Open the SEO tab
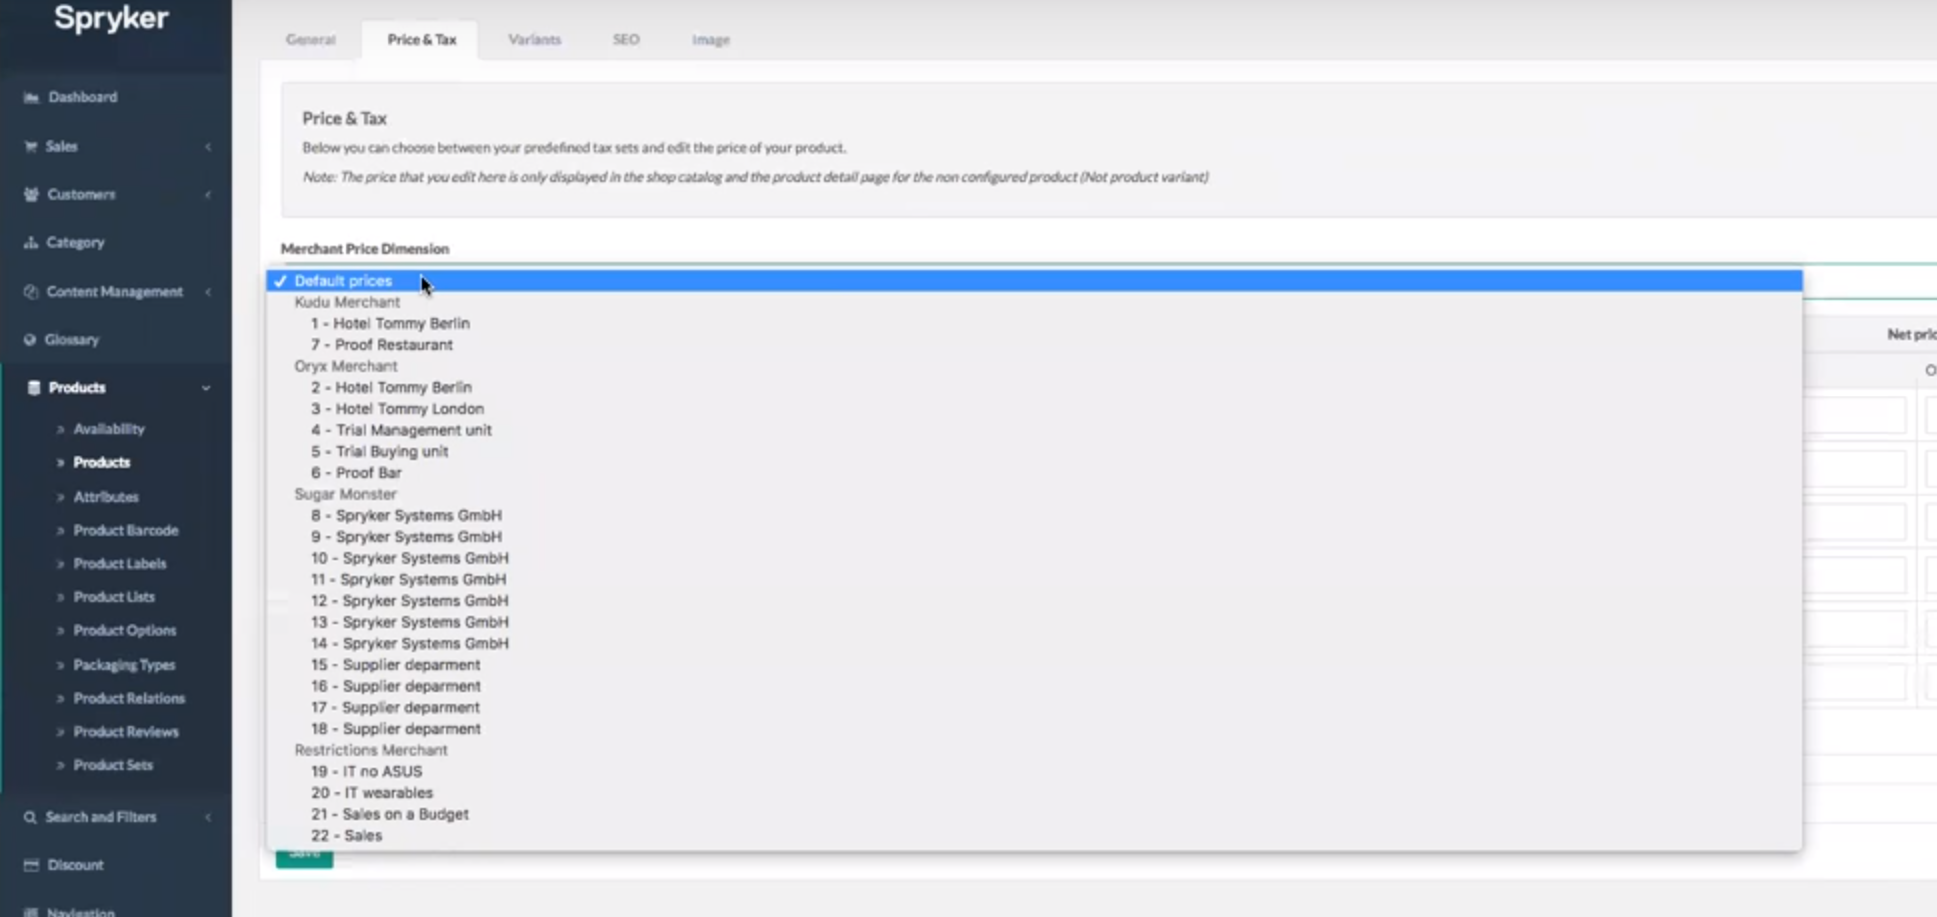 (x=626, y=40)
